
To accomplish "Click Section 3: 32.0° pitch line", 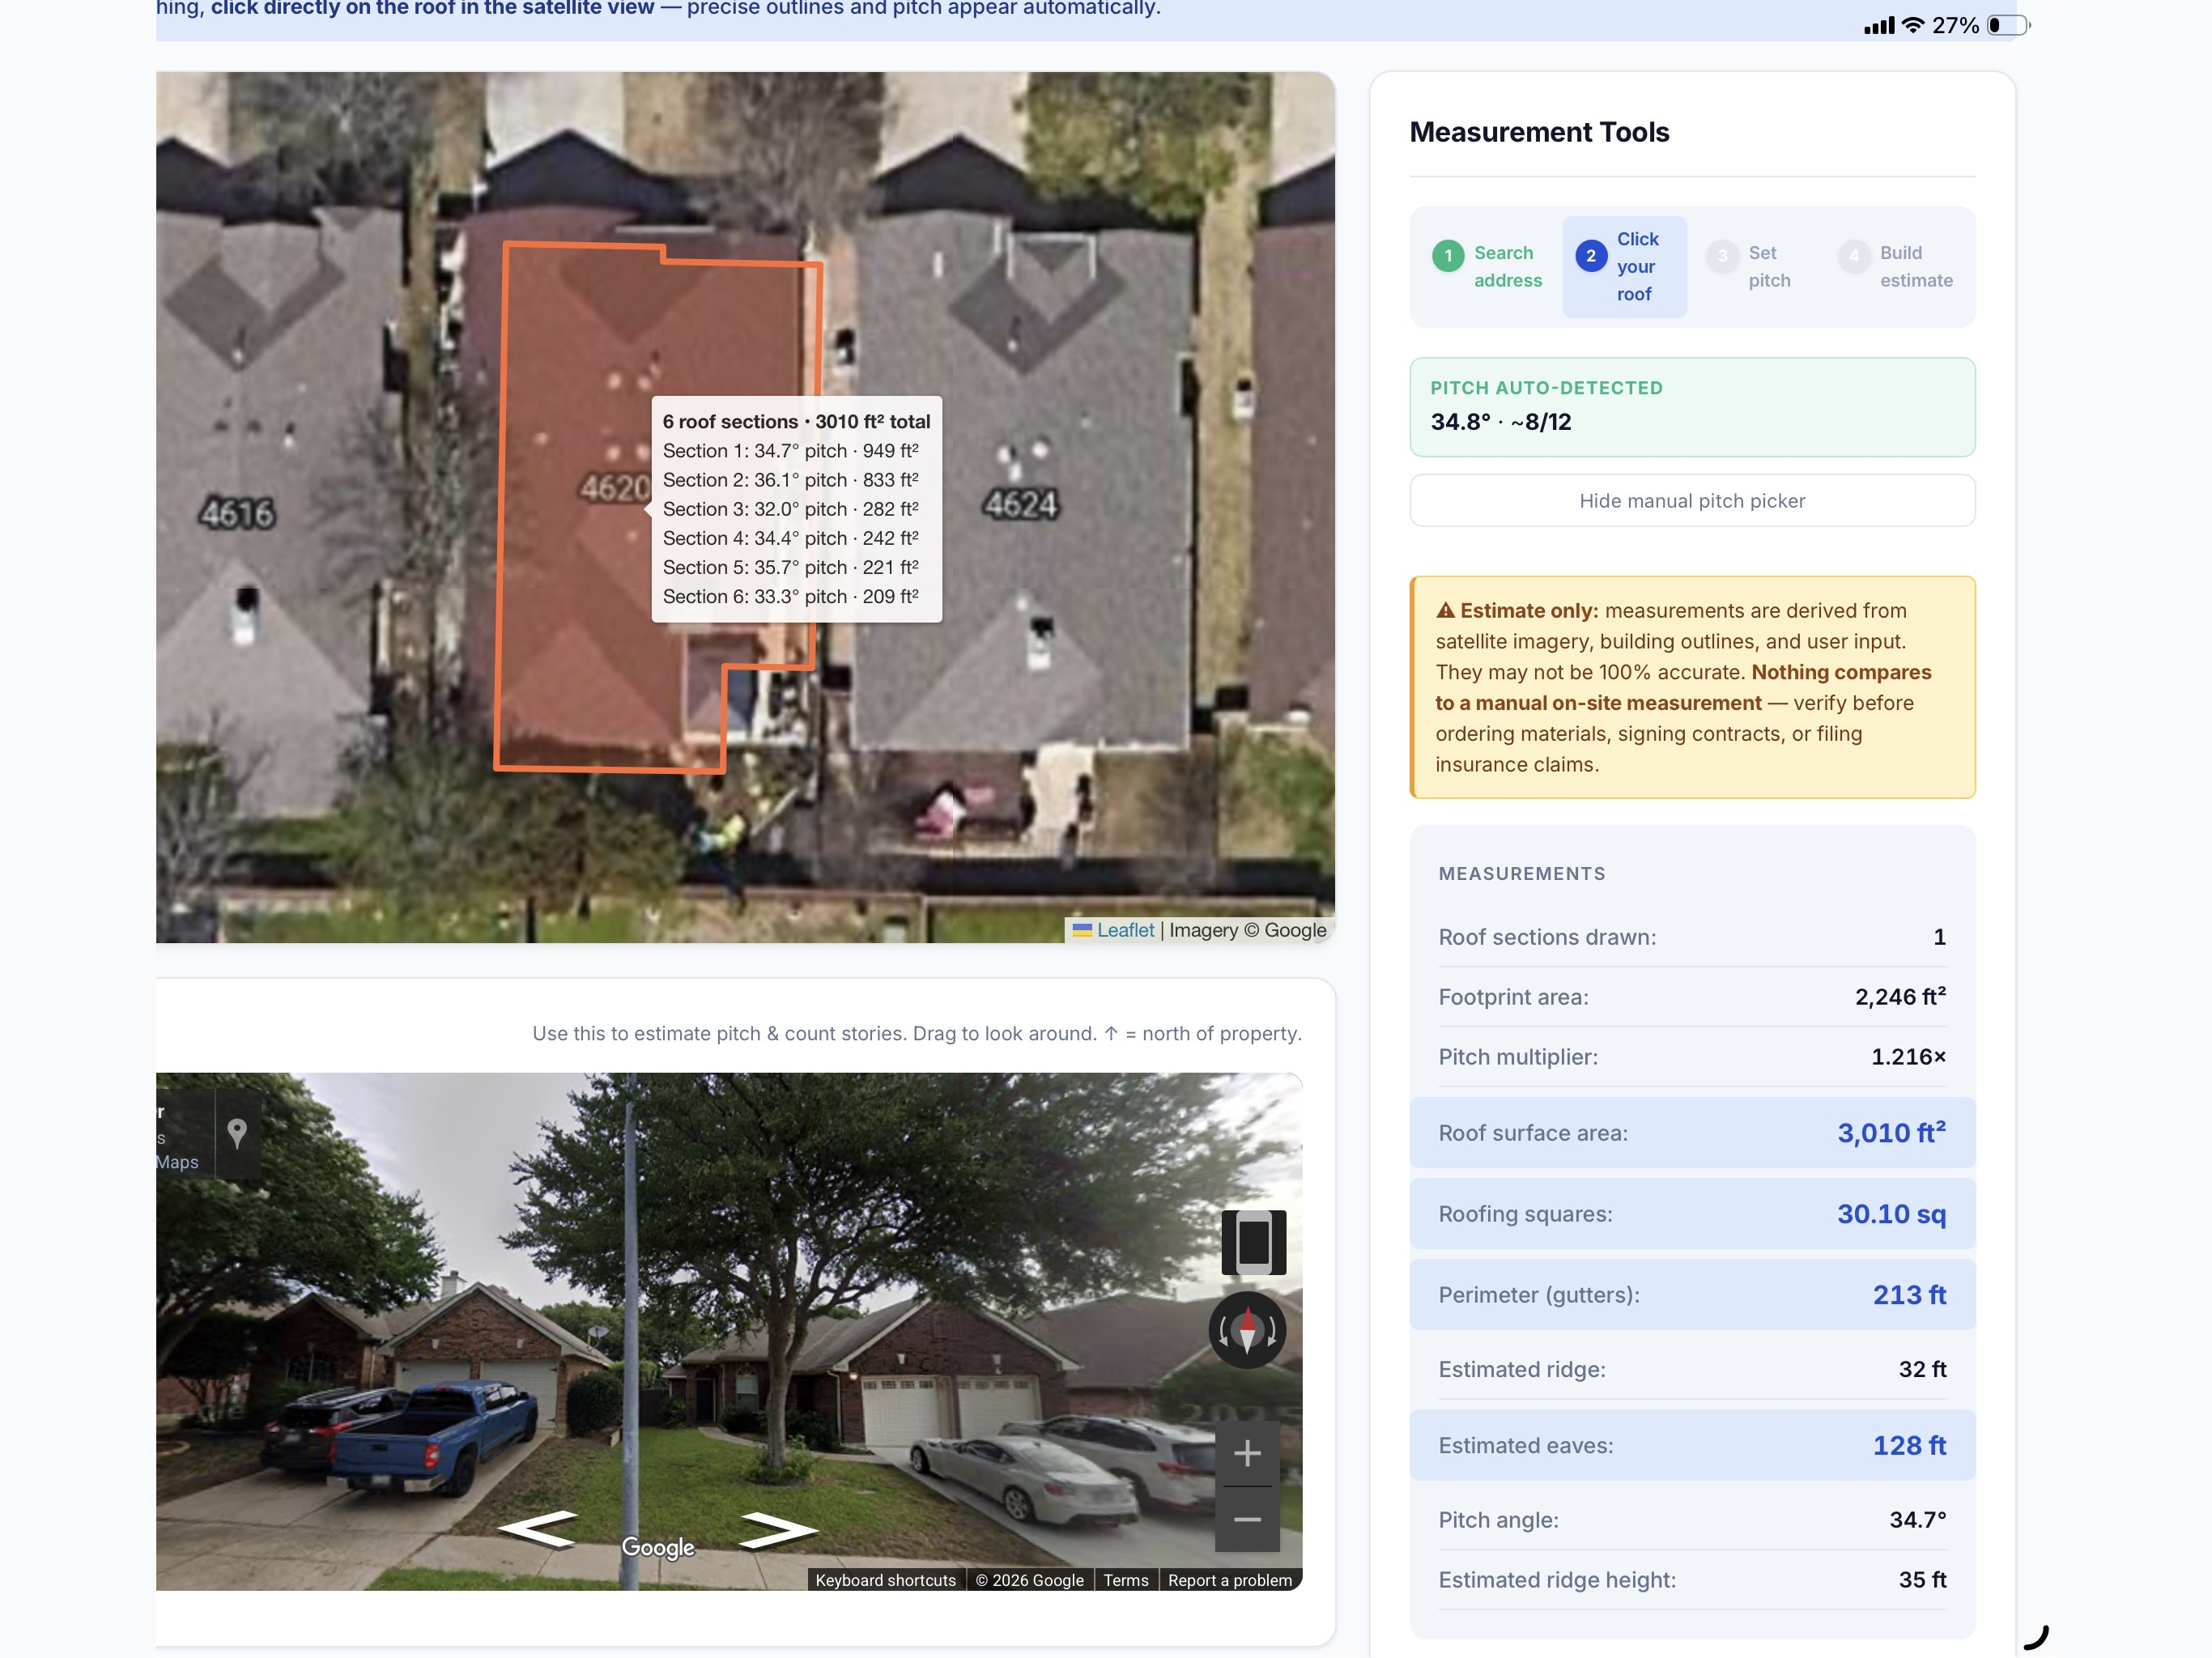I will [x=790, y=509].
